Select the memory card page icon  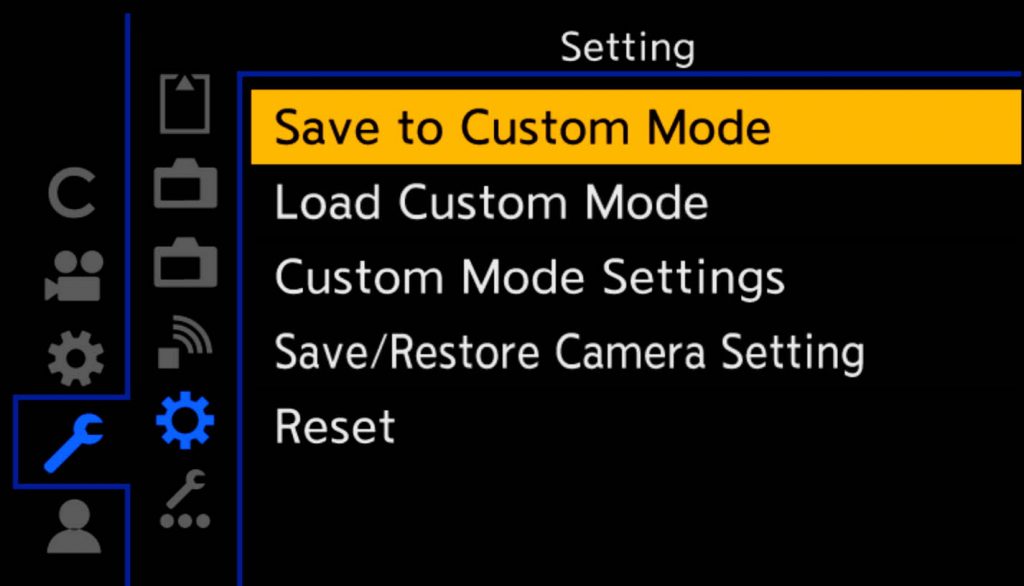pyautogui.click(x=185, y=103)
